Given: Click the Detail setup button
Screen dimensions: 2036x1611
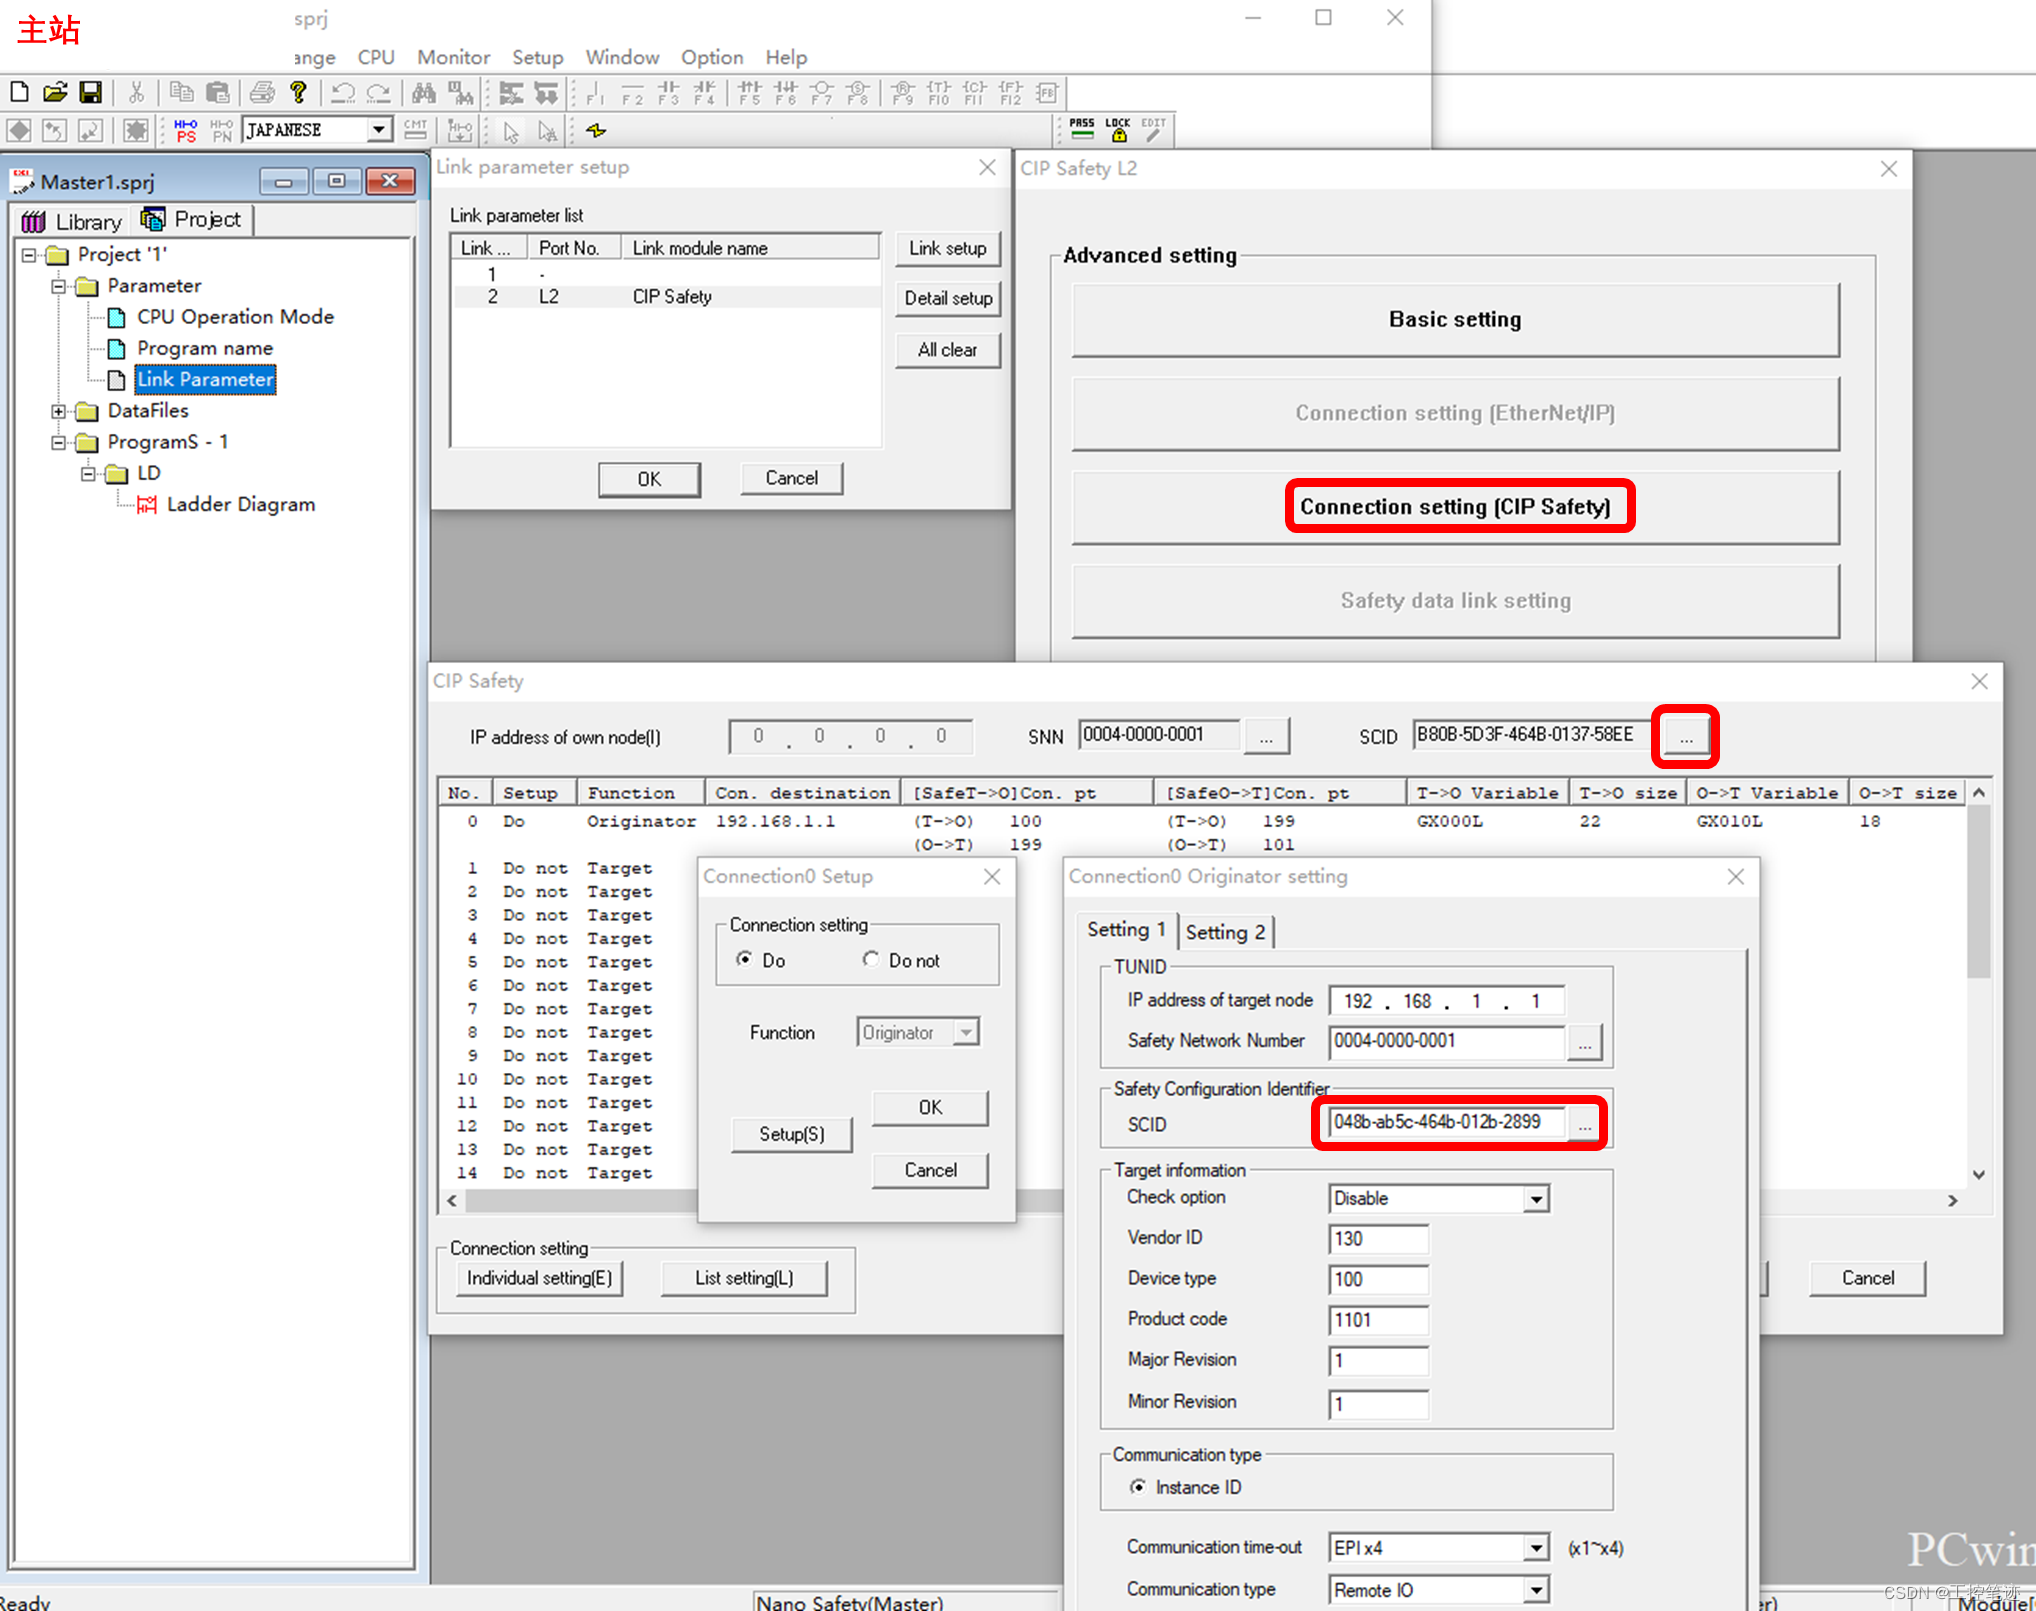Looking at the screenshot, I should point(948,298).
